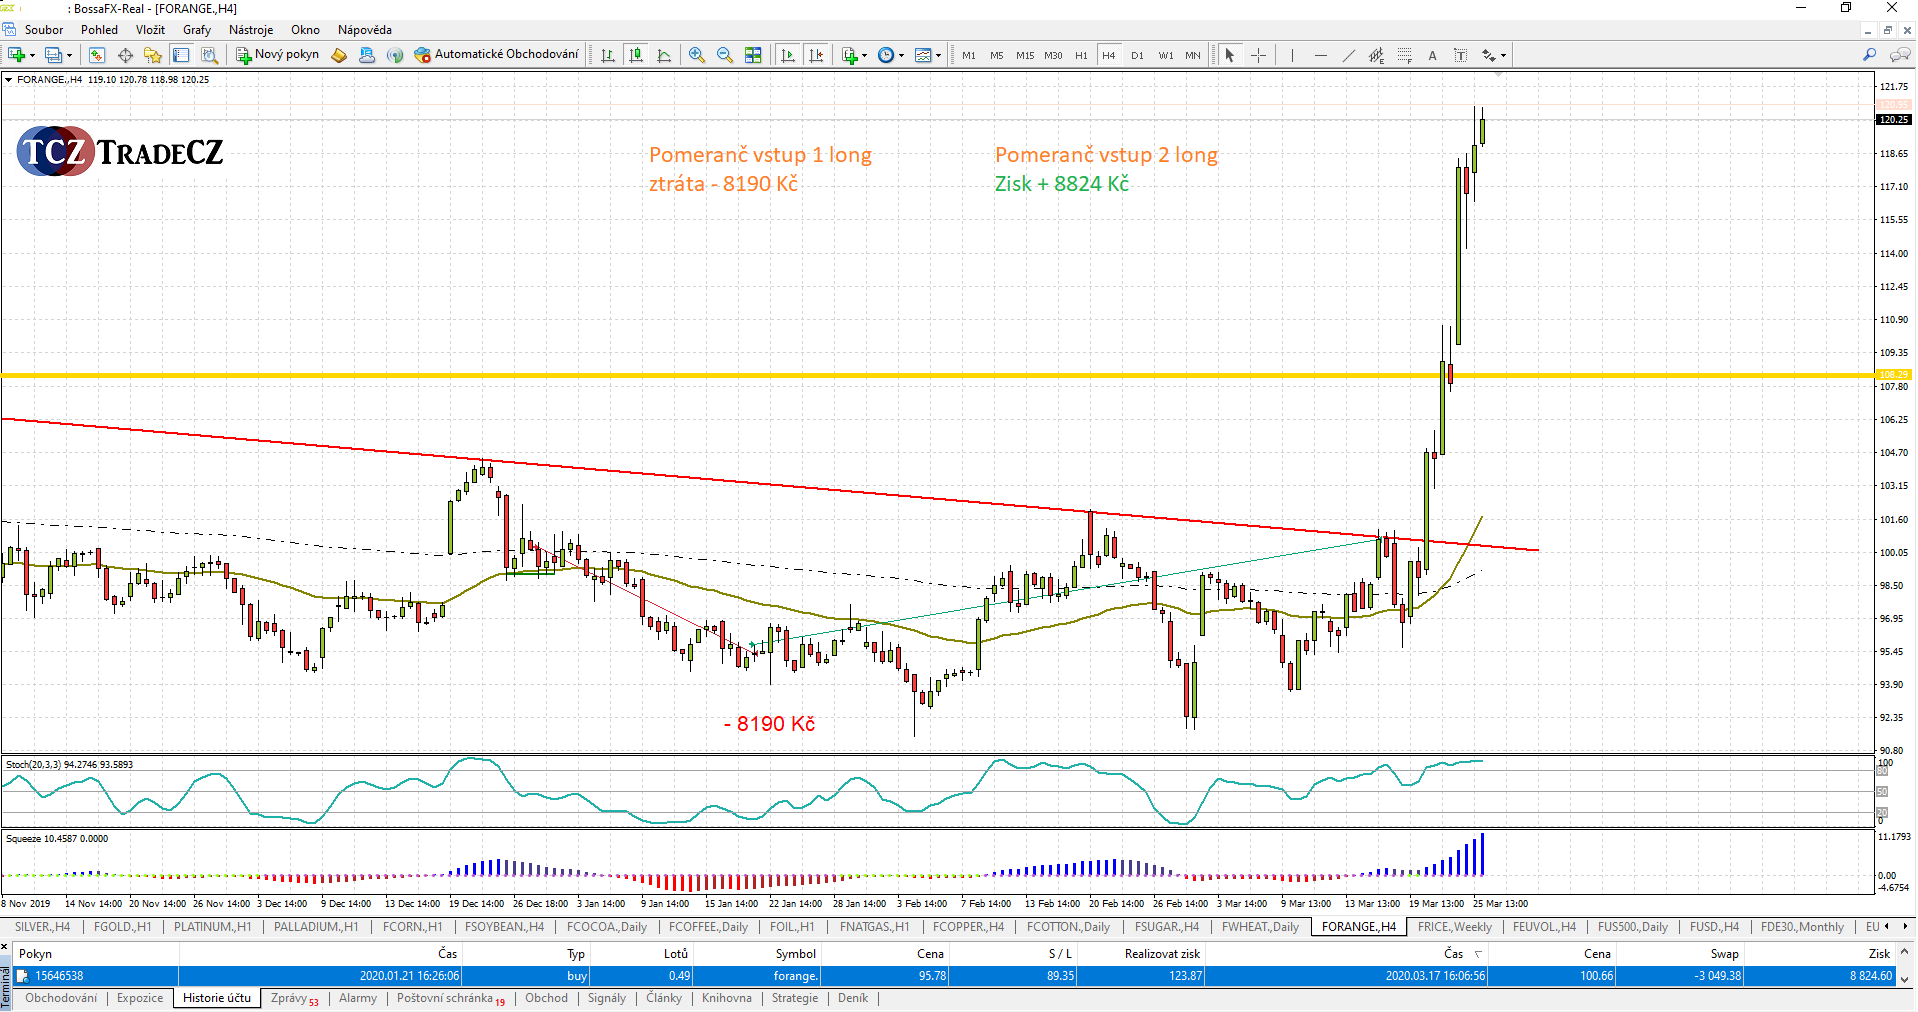Click the tile windows icon
1918x1012 pixels.
(x=753, y=55)
